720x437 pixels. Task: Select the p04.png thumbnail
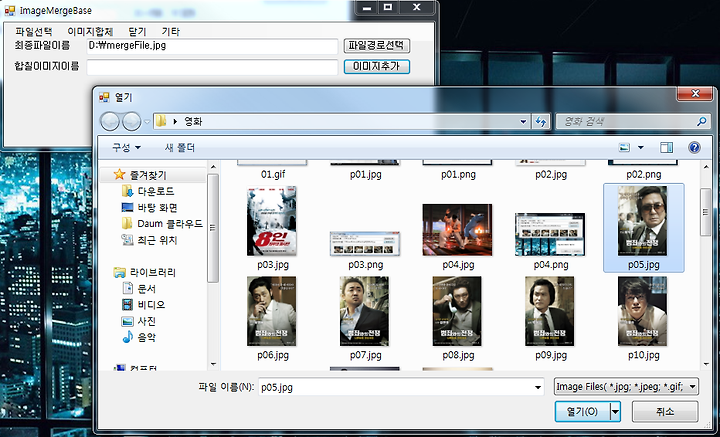click(x=550, y=235)
